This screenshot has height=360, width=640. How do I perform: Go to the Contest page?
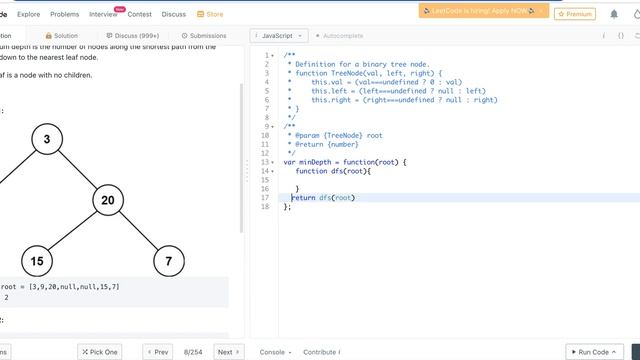pyautogui.click(x=139, y=14)
